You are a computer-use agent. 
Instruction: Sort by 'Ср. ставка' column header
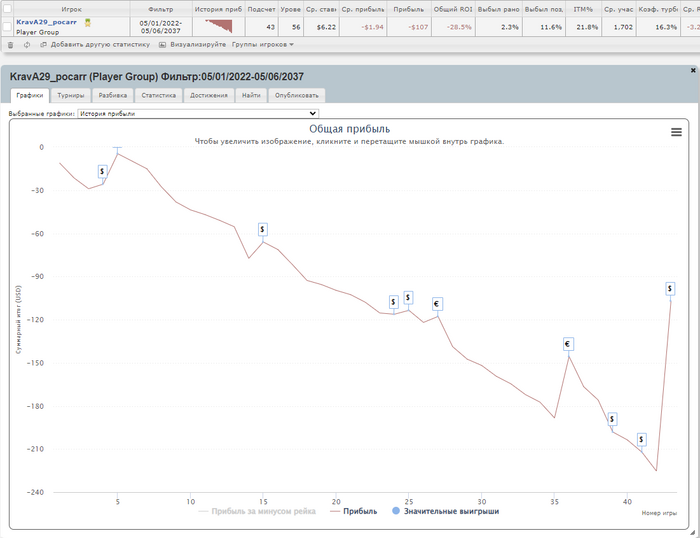(321, 9)
